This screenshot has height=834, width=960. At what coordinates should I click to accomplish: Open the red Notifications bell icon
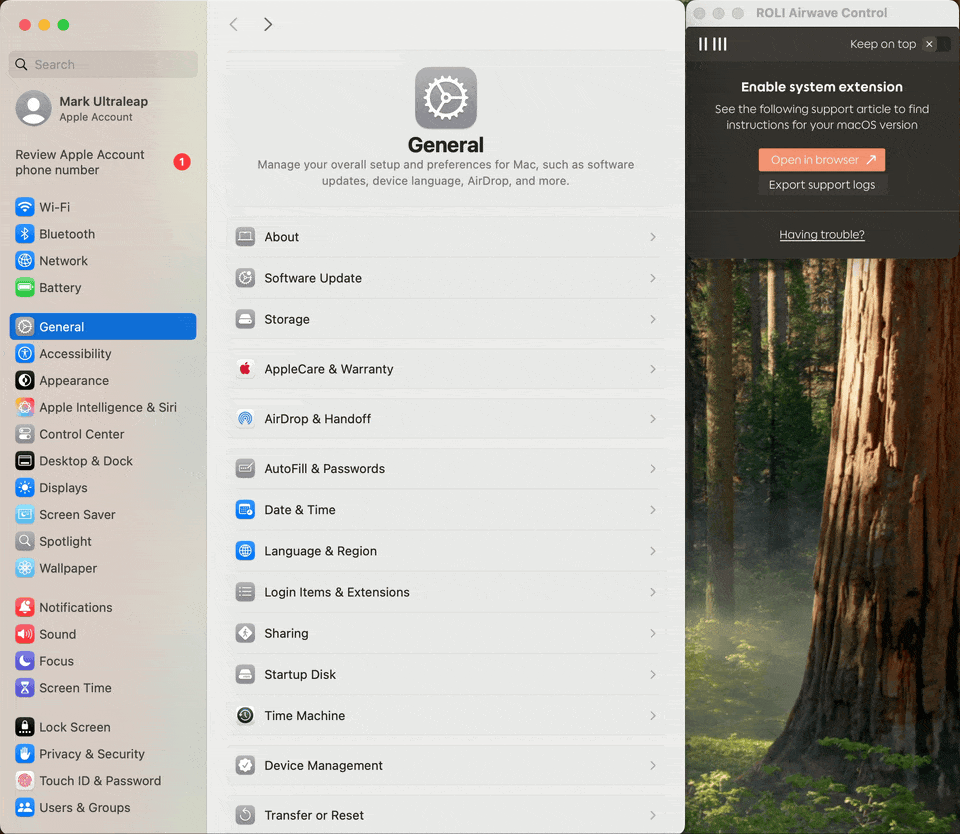(24, 607)
